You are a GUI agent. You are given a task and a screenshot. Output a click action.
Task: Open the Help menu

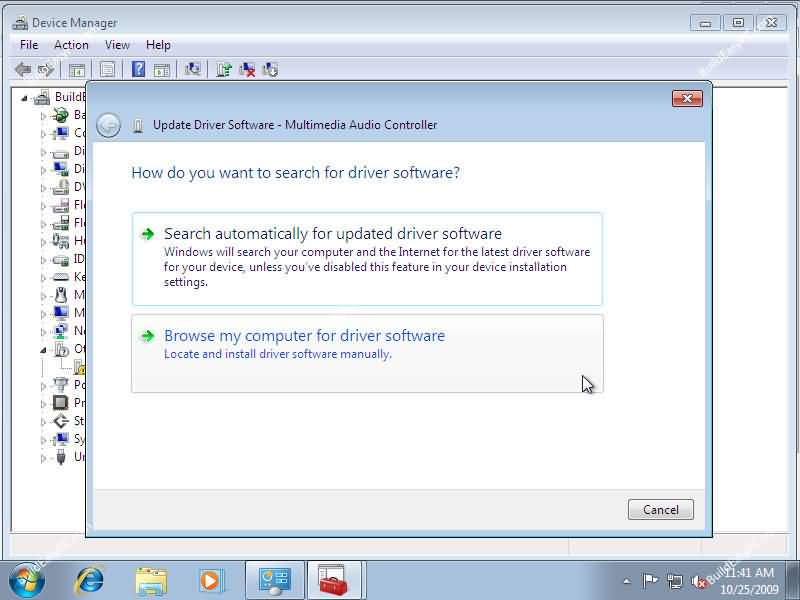158,45
